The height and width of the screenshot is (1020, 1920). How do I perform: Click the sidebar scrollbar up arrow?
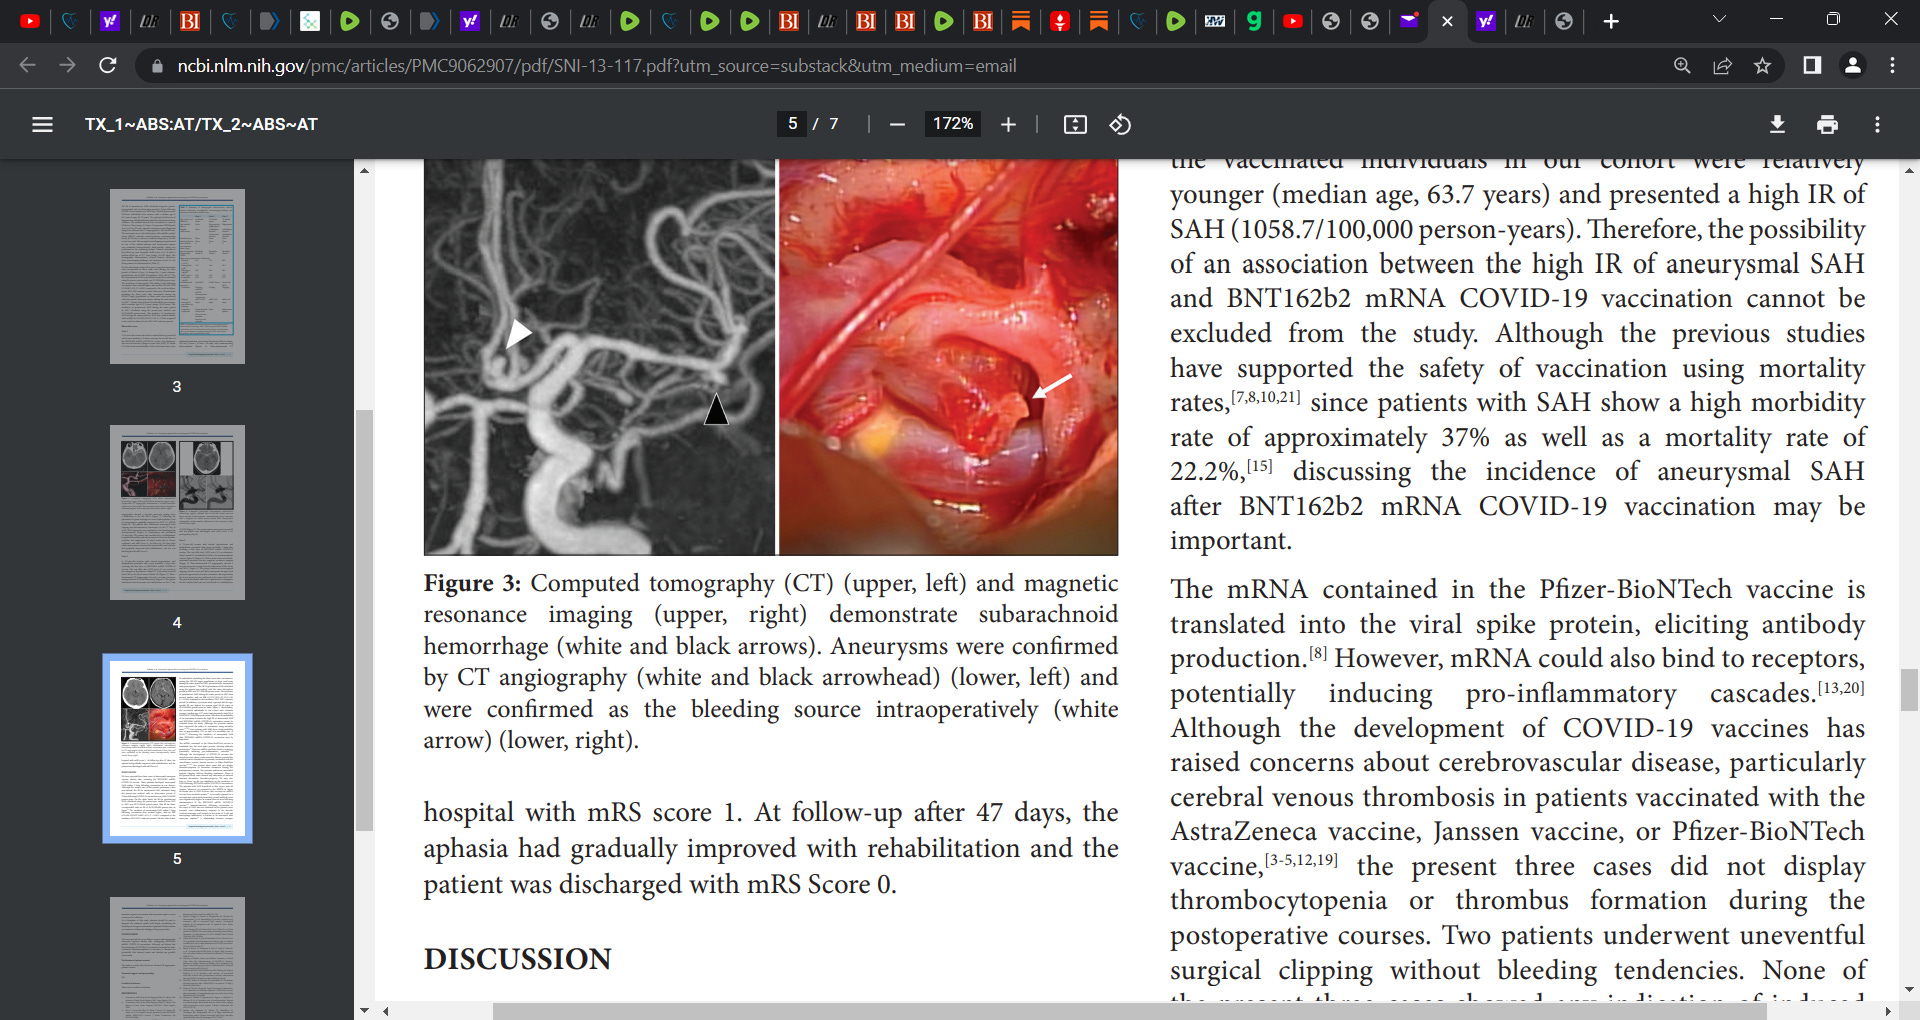coord(364,170)
